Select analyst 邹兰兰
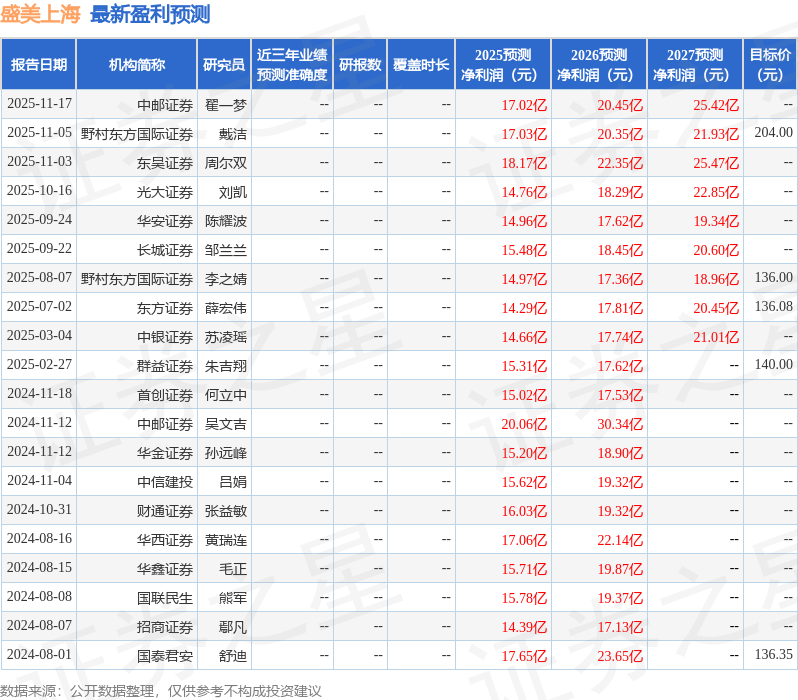 click(x=225, y=250)
